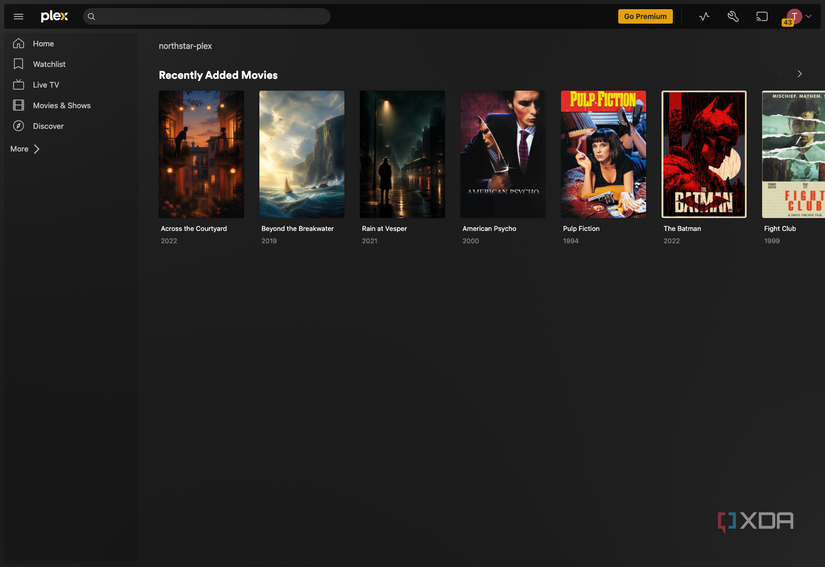Click the year 2021 under Rain at Vesper
The width and height of the screenshot is (825, 567).
coord(369,241)
